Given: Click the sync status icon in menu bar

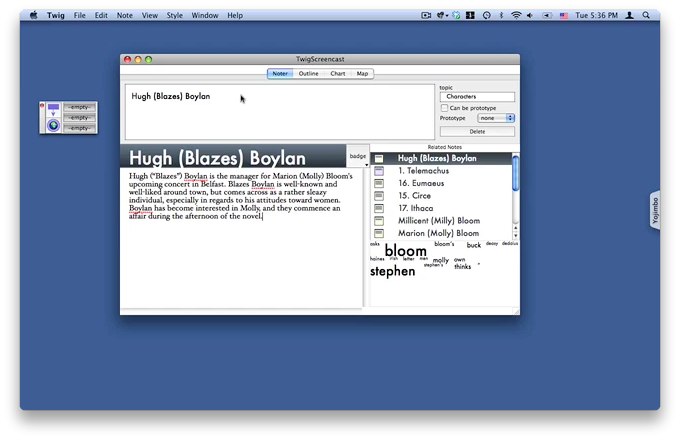Looking at the screenshot, I should tap(456, 15).
